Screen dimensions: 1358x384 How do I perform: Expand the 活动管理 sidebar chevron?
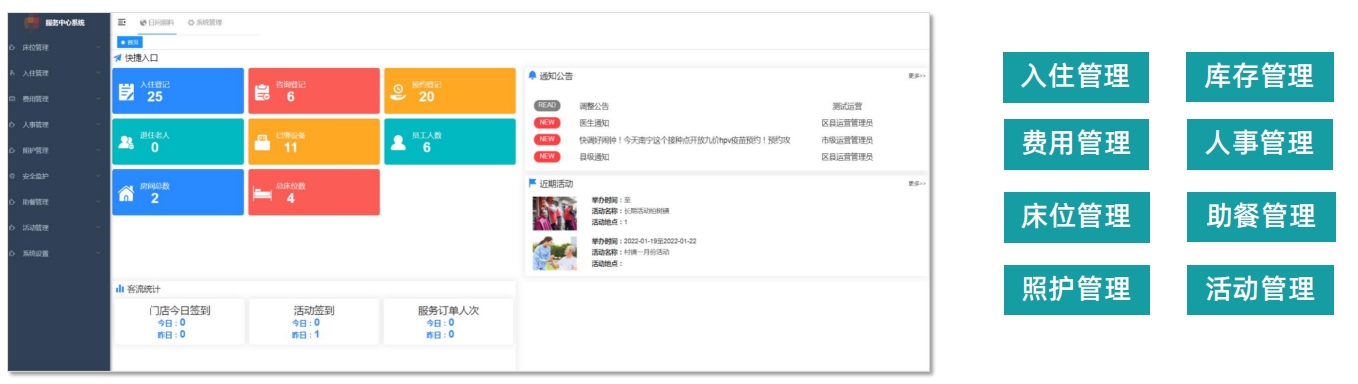[99, 228]
